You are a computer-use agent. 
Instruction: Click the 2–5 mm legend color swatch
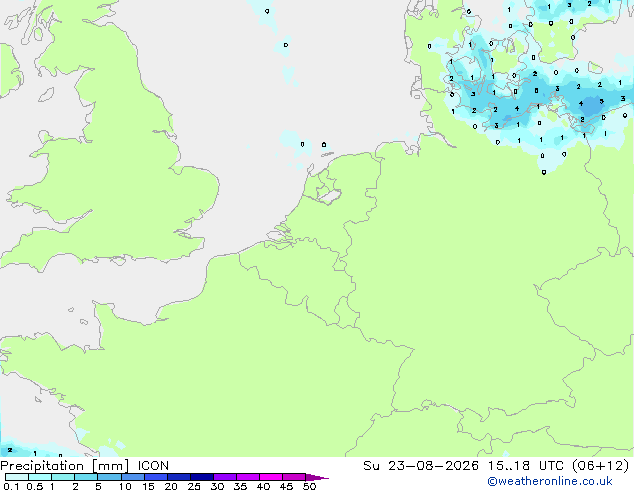[x=86, y=477]
